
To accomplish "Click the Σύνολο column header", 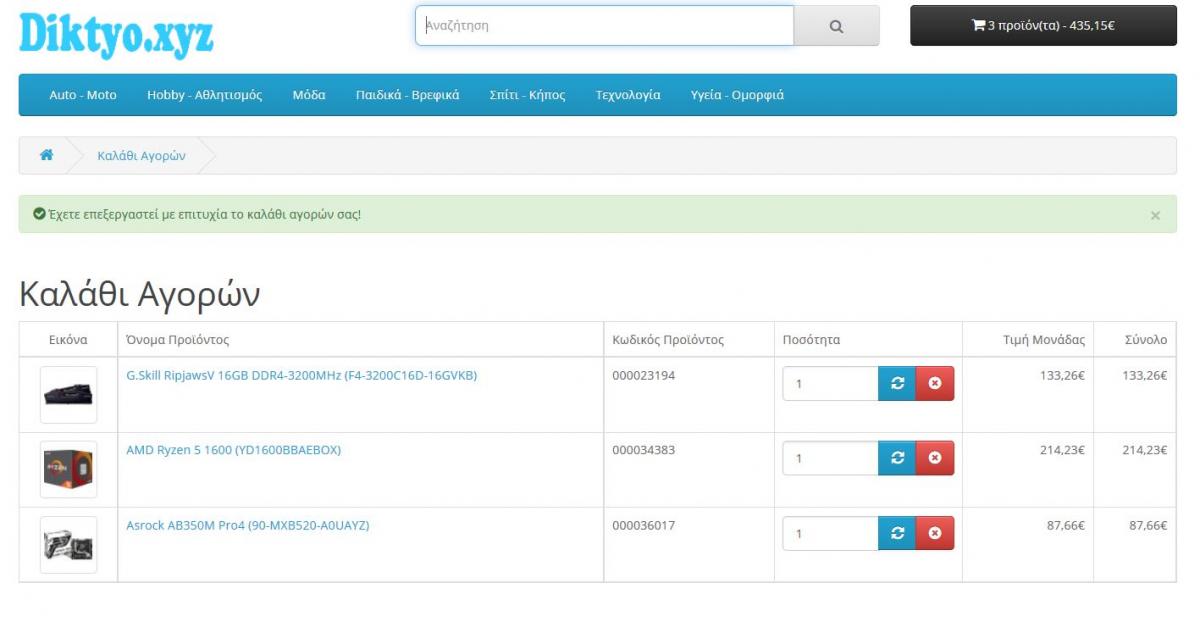I will click(1146, 340).
